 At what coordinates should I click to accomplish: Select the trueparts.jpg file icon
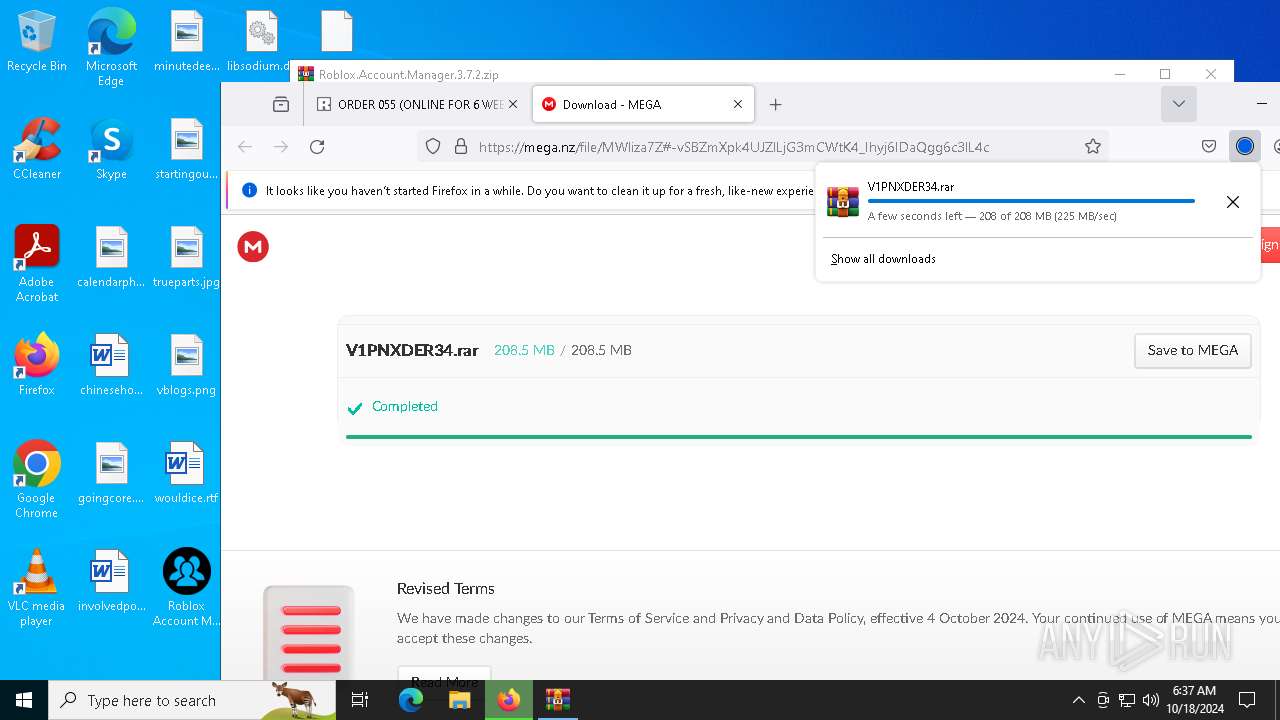[187, 258]
